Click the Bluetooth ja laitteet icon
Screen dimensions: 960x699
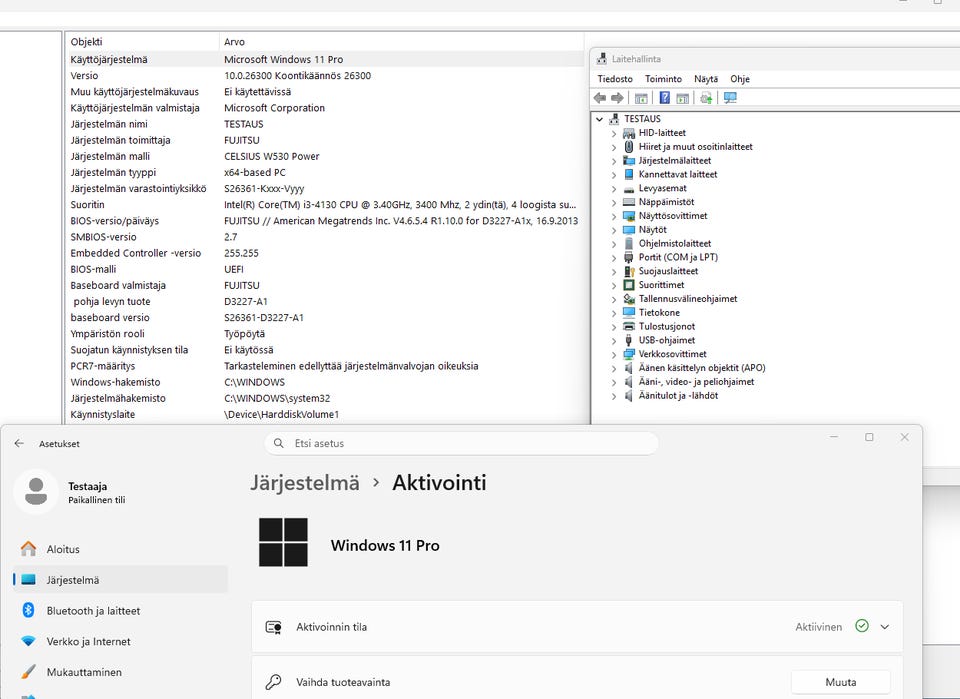28,610
